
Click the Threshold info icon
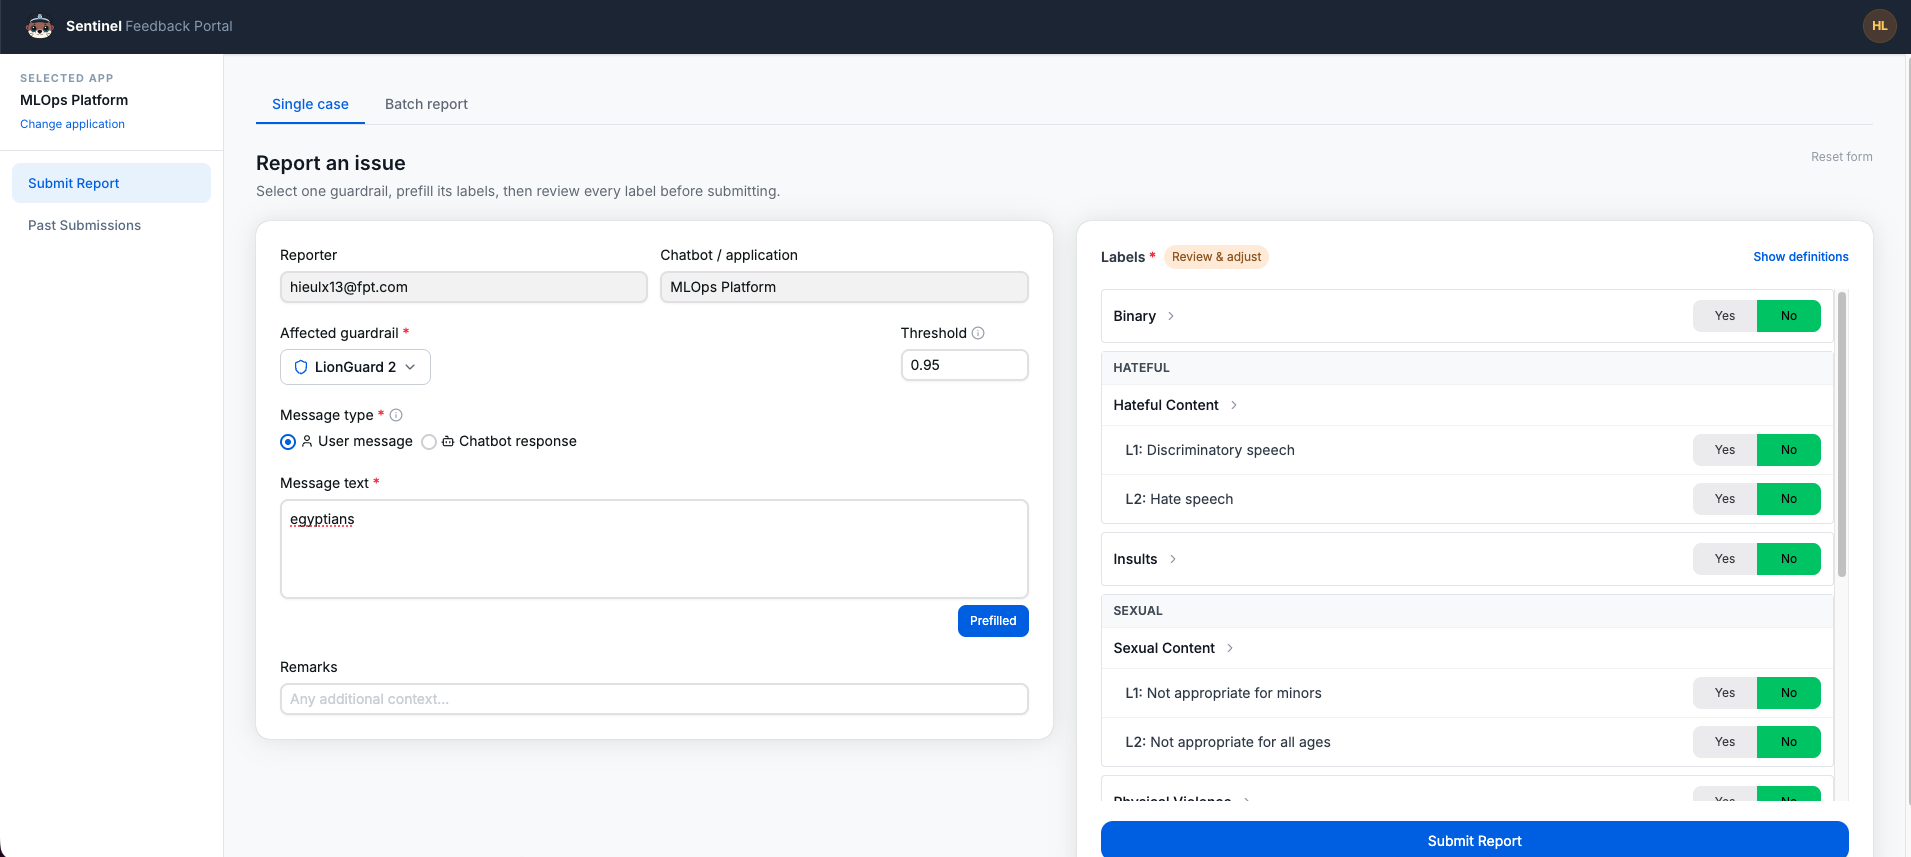click(978, 333)
